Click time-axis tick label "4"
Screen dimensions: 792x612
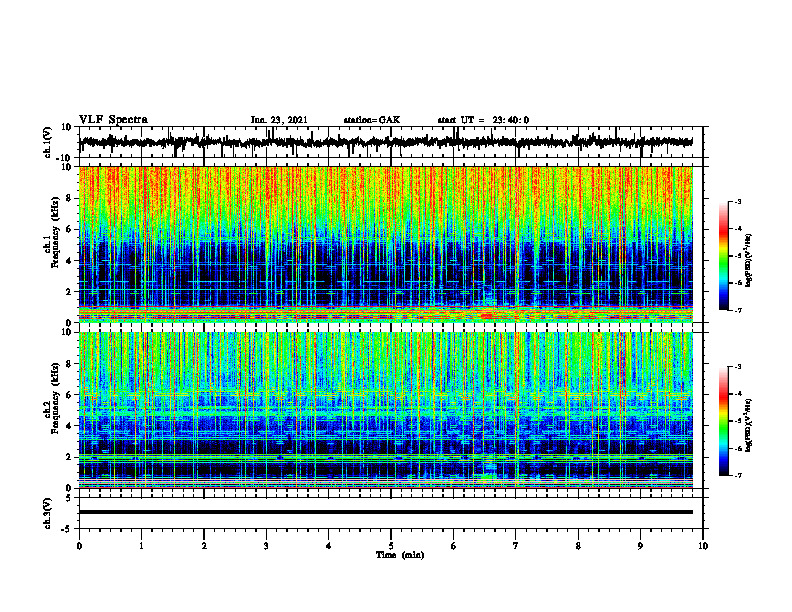click(329, 546)
